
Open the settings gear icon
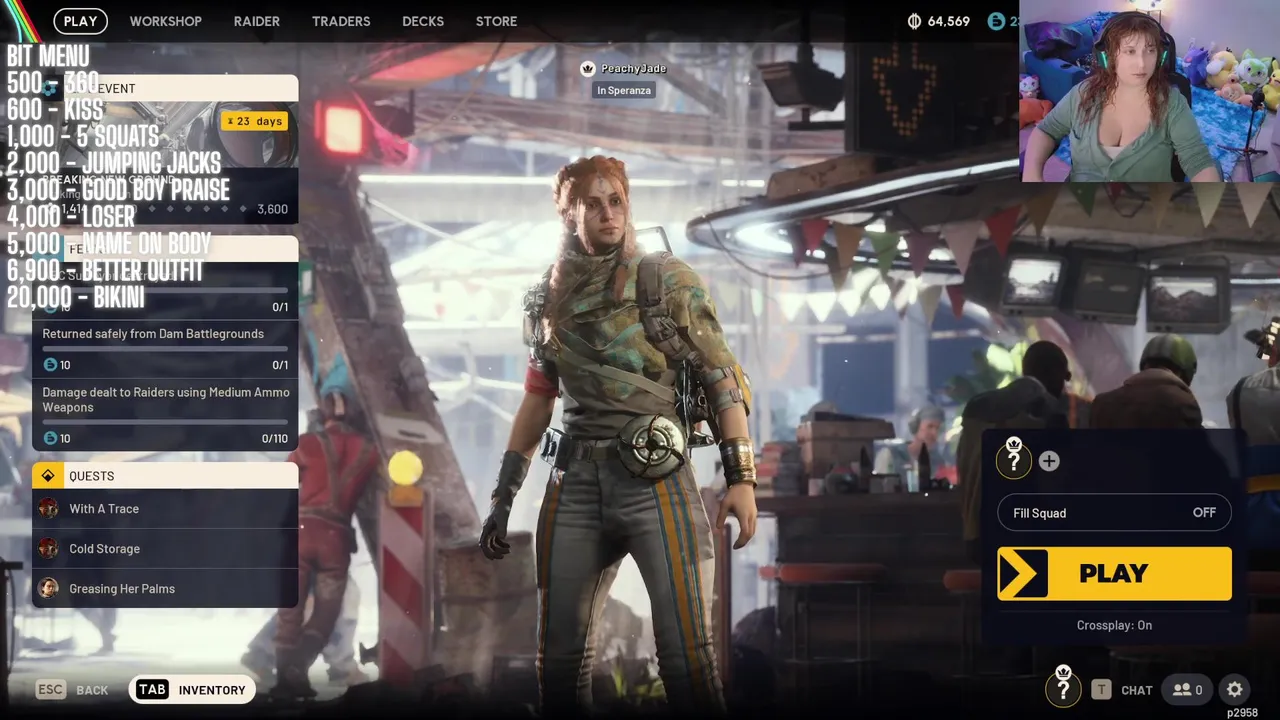point(1235,689)
